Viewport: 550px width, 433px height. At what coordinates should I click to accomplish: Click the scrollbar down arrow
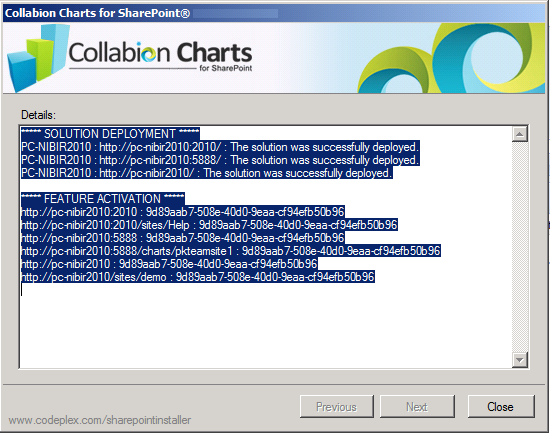pyautogui.click(x=519, y=360)
